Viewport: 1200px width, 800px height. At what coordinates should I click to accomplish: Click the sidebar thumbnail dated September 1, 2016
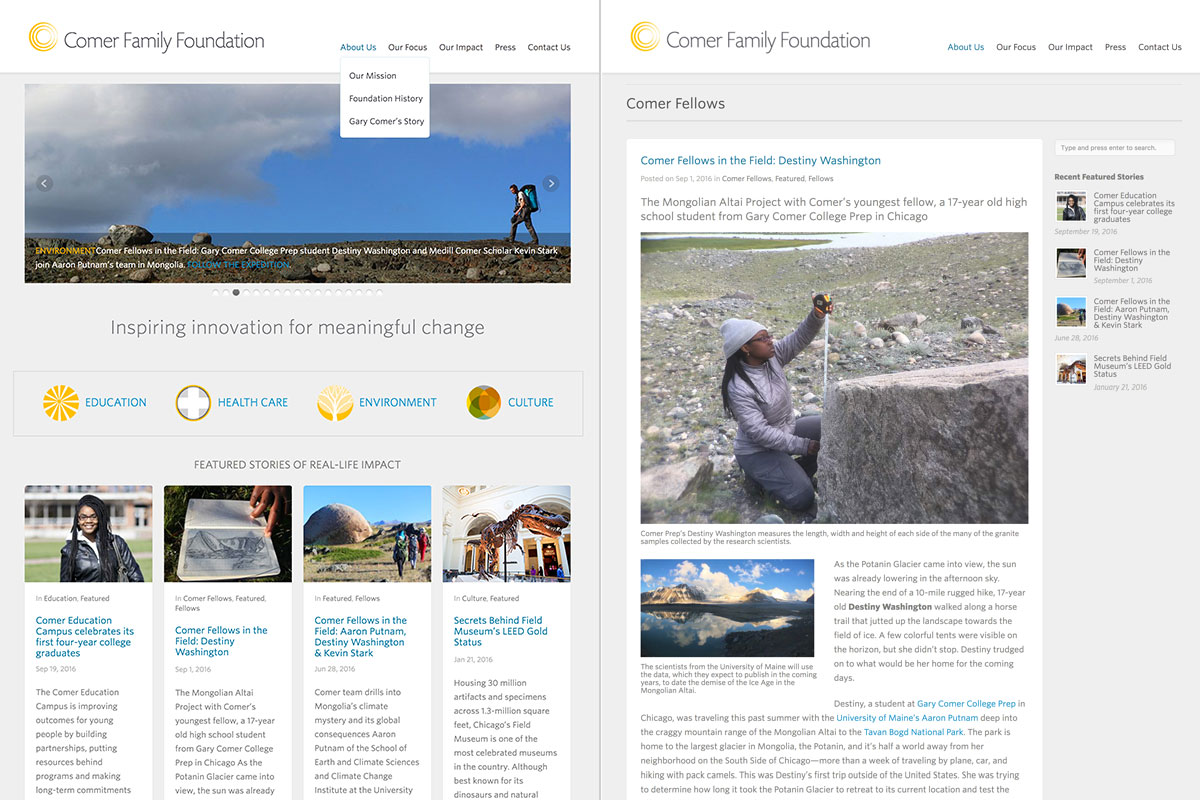click(1071, 263)
